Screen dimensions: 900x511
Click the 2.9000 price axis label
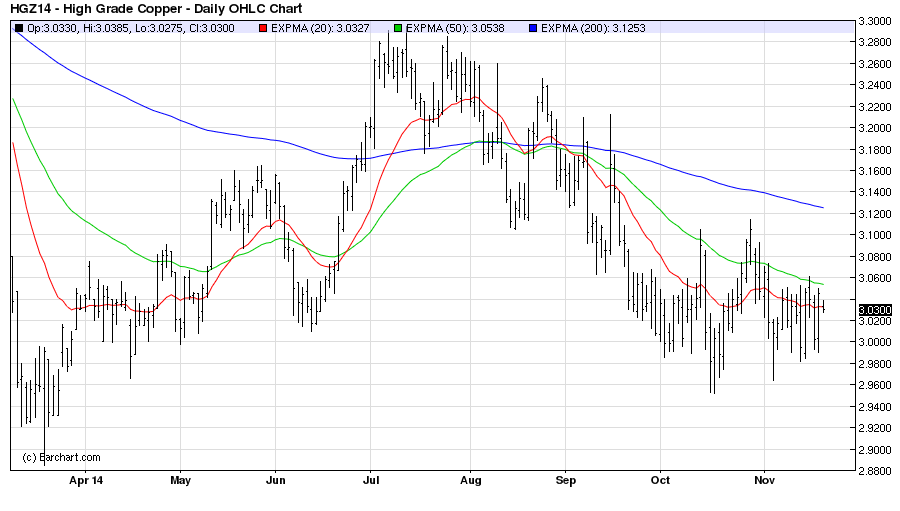875,450
